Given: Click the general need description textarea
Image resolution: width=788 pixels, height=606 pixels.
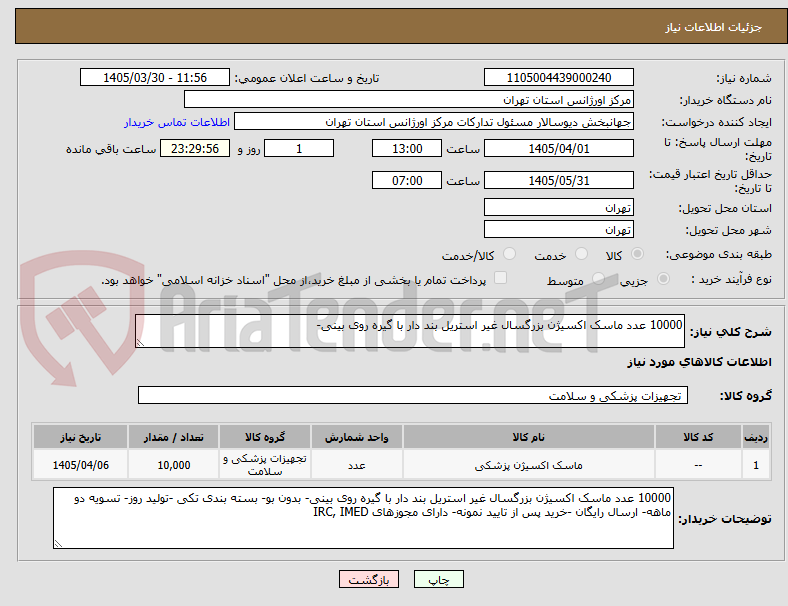Looking at the screenshot, I should pos(410,331).
